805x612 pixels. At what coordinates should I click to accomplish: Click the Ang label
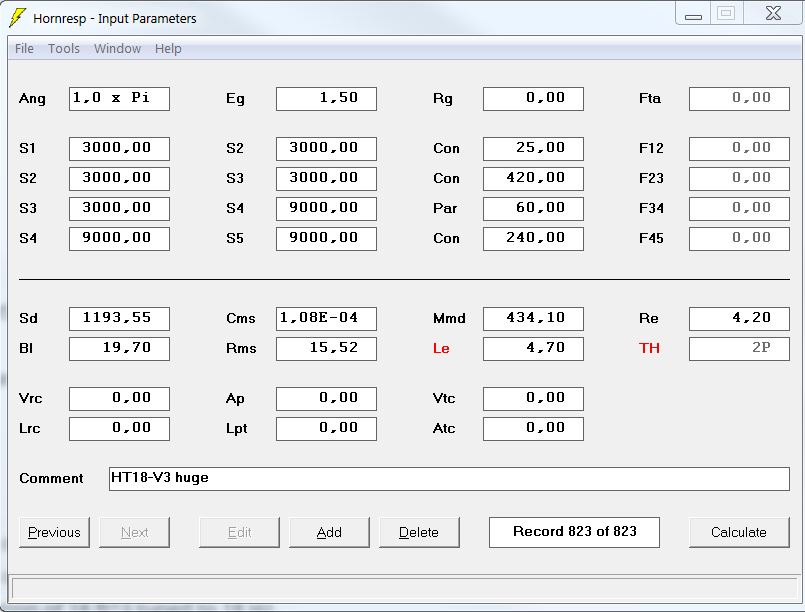click(x=32, y=99)
